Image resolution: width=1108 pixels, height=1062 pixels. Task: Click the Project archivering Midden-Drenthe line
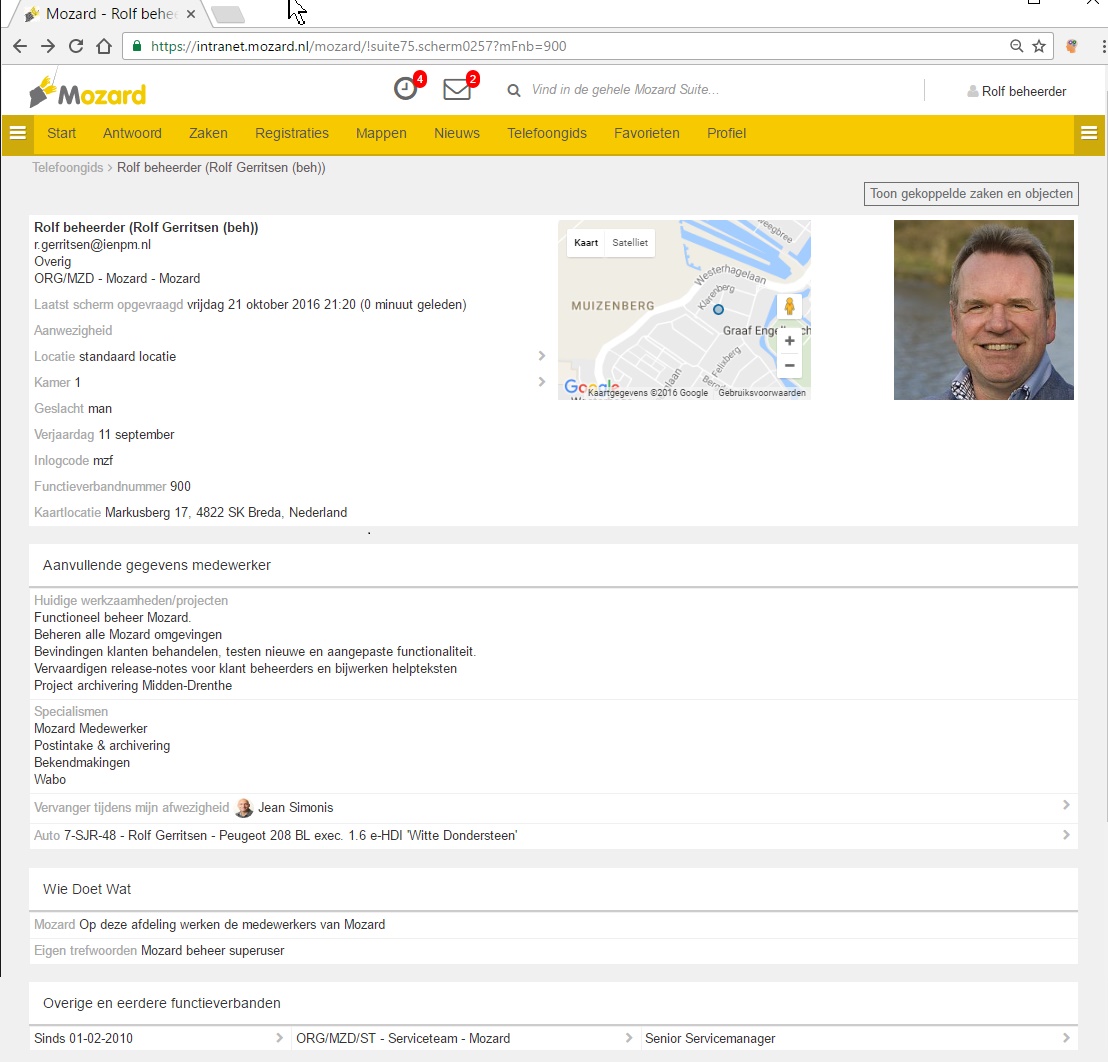click(133, 685)
